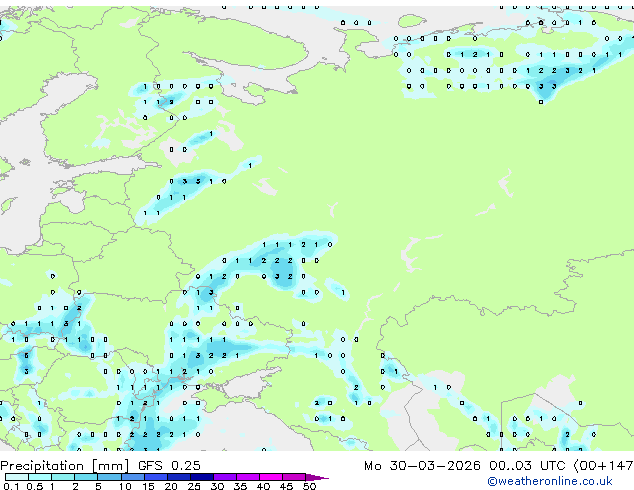Image resolution: width=634 pixels, height=490 pixels.
Task: Click the 'Mo 30-03-2026' date text
Action: pos(422,466)
